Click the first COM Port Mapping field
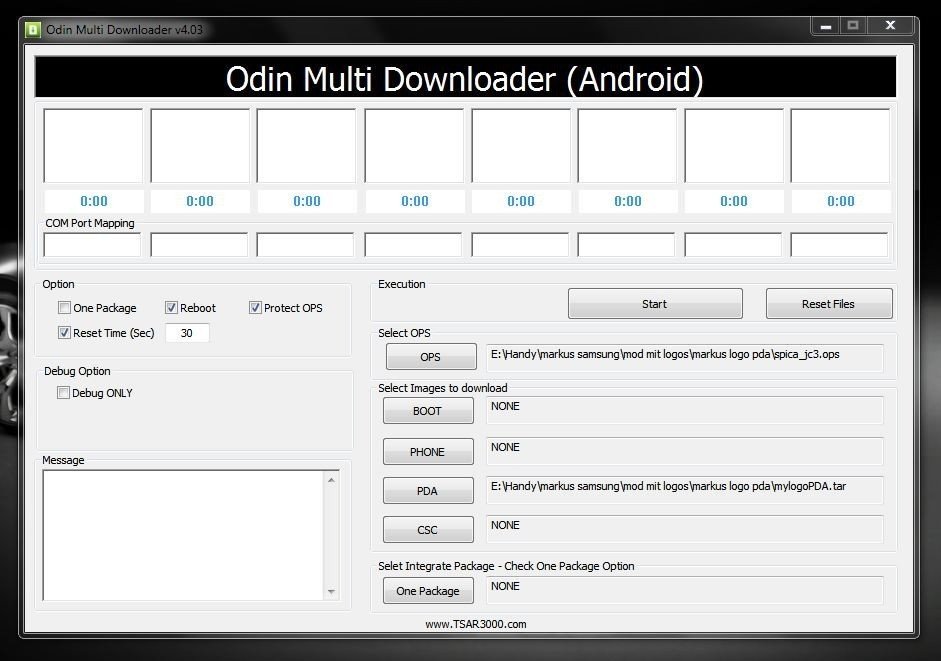The image size is (941, 661). 92,245
